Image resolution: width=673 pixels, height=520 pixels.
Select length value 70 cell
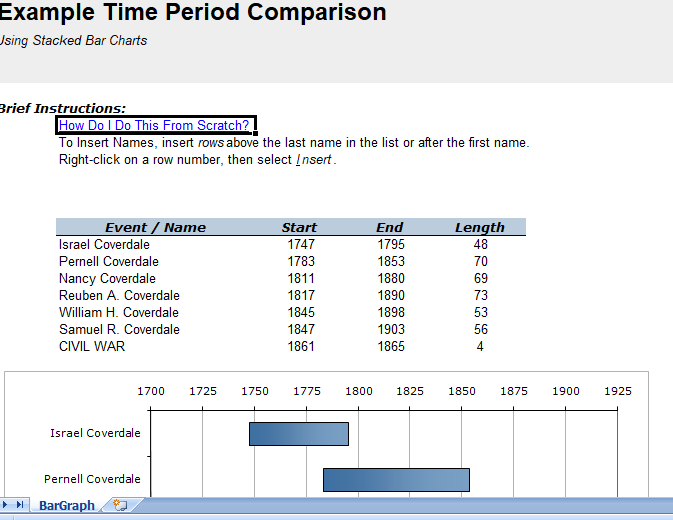481,261
